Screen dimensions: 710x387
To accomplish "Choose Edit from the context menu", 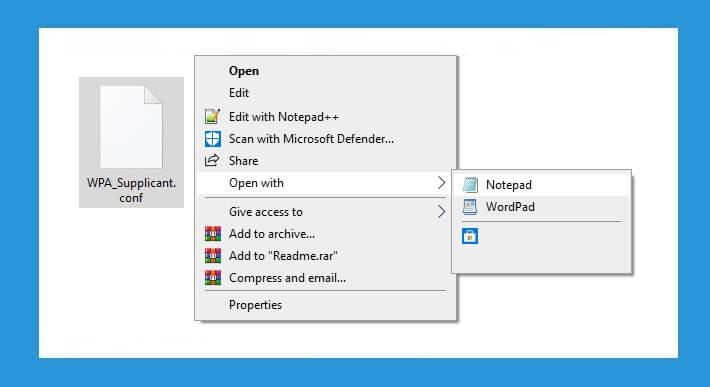I will pos(325,93).
